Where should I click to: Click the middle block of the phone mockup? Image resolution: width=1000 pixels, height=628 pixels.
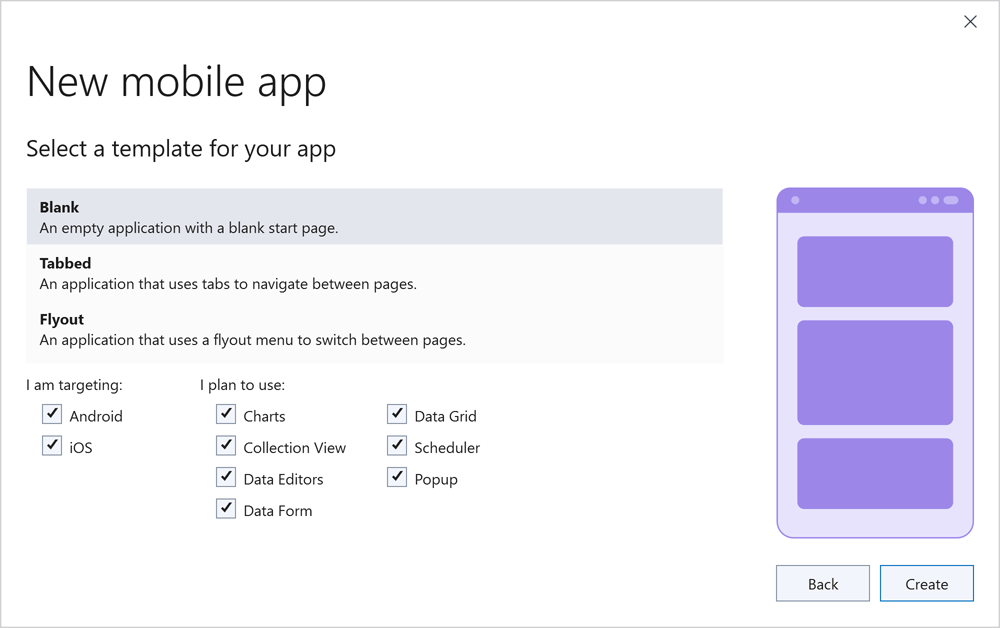click(875, 373)
